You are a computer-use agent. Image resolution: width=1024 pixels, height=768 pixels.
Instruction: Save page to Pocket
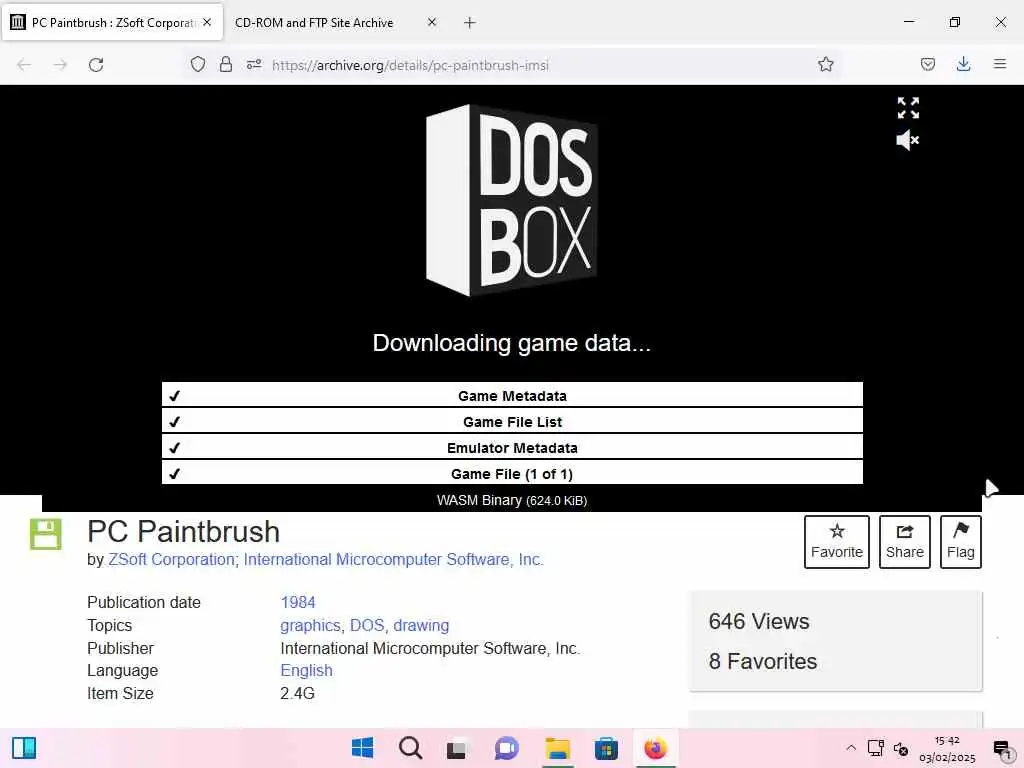click(928, 64)
